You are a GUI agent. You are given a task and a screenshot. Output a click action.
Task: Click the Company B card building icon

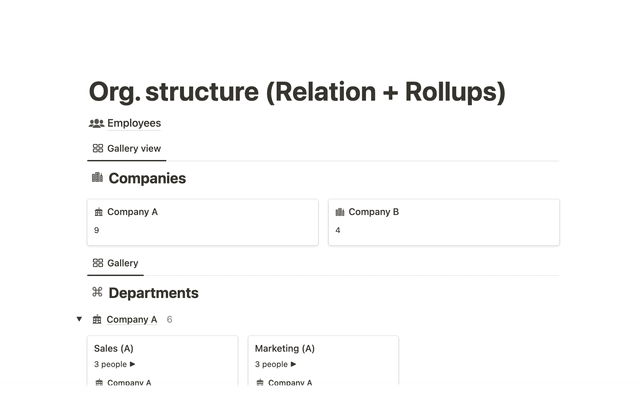[339, 212]
